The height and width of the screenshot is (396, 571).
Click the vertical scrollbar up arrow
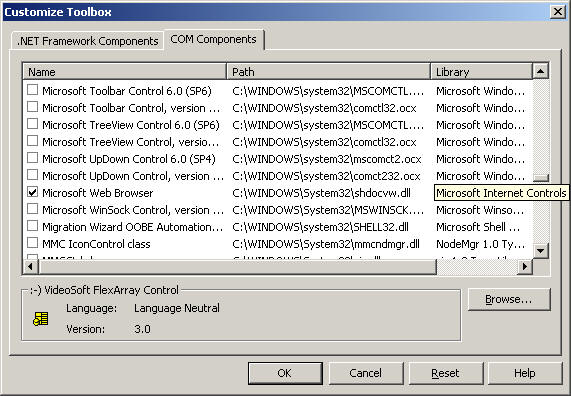click(540, 71)
